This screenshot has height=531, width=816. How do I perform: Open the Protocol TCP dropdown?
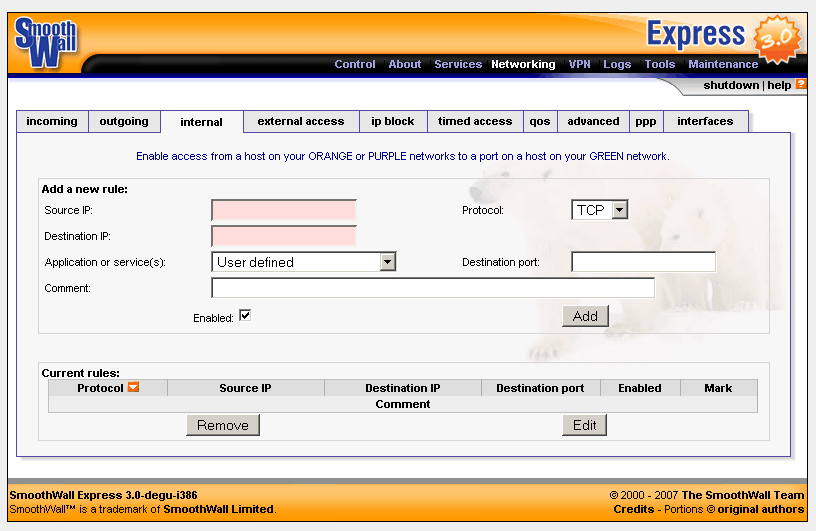(600, 210)
